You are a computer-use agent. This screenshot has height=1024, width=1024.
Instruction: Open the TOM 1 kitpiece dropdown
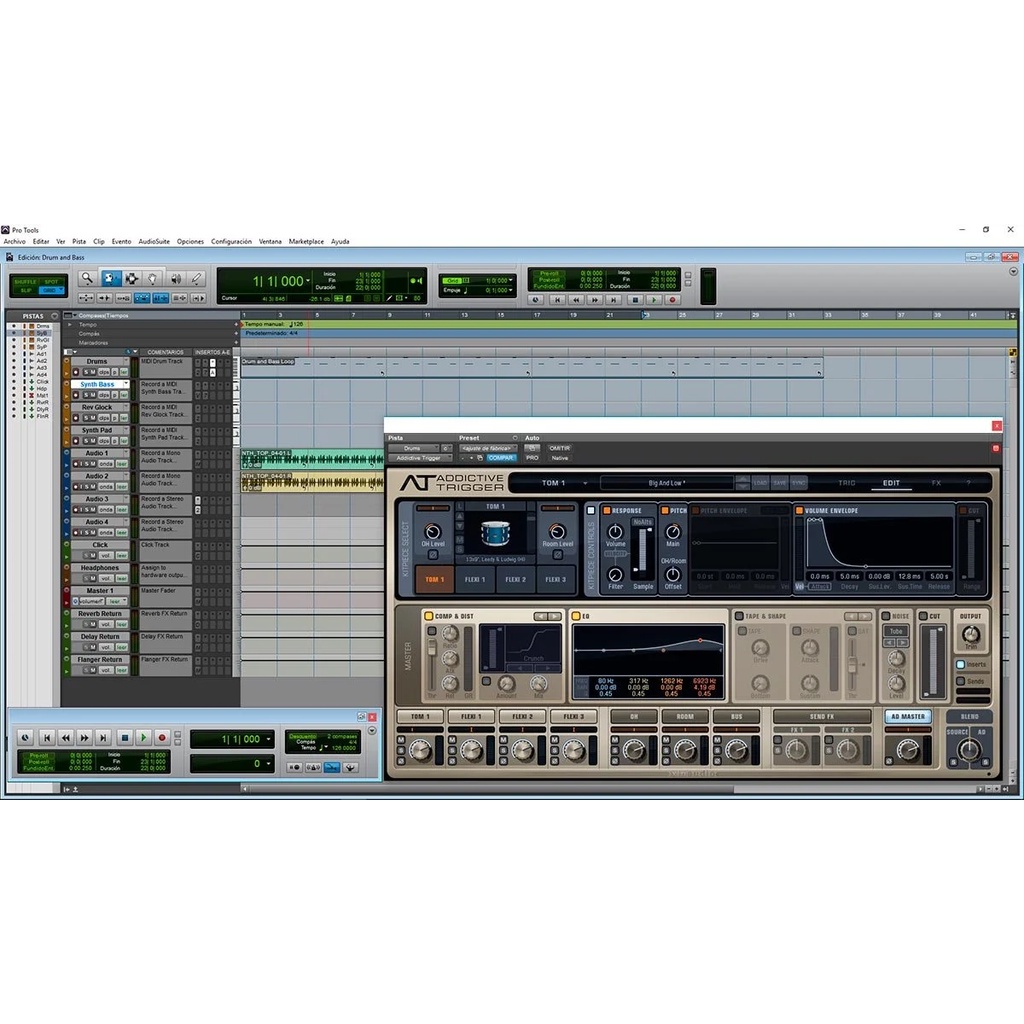585,483
